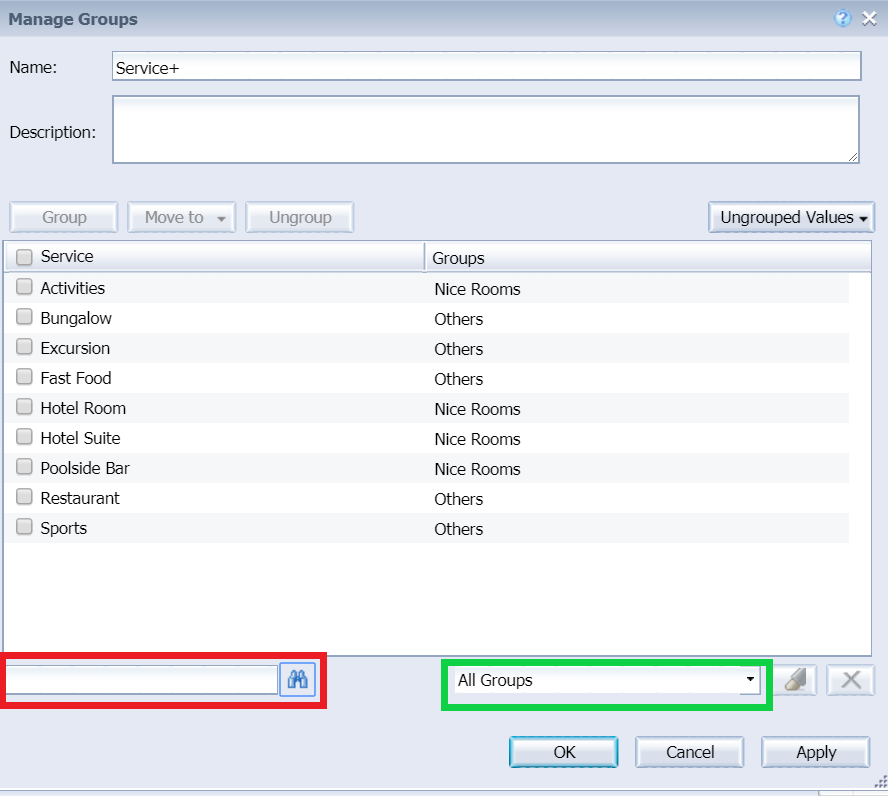Click the X delete icon beside All Groups
Screen dimensions: 888x796
pyautogui.click(x=851, y=680)
